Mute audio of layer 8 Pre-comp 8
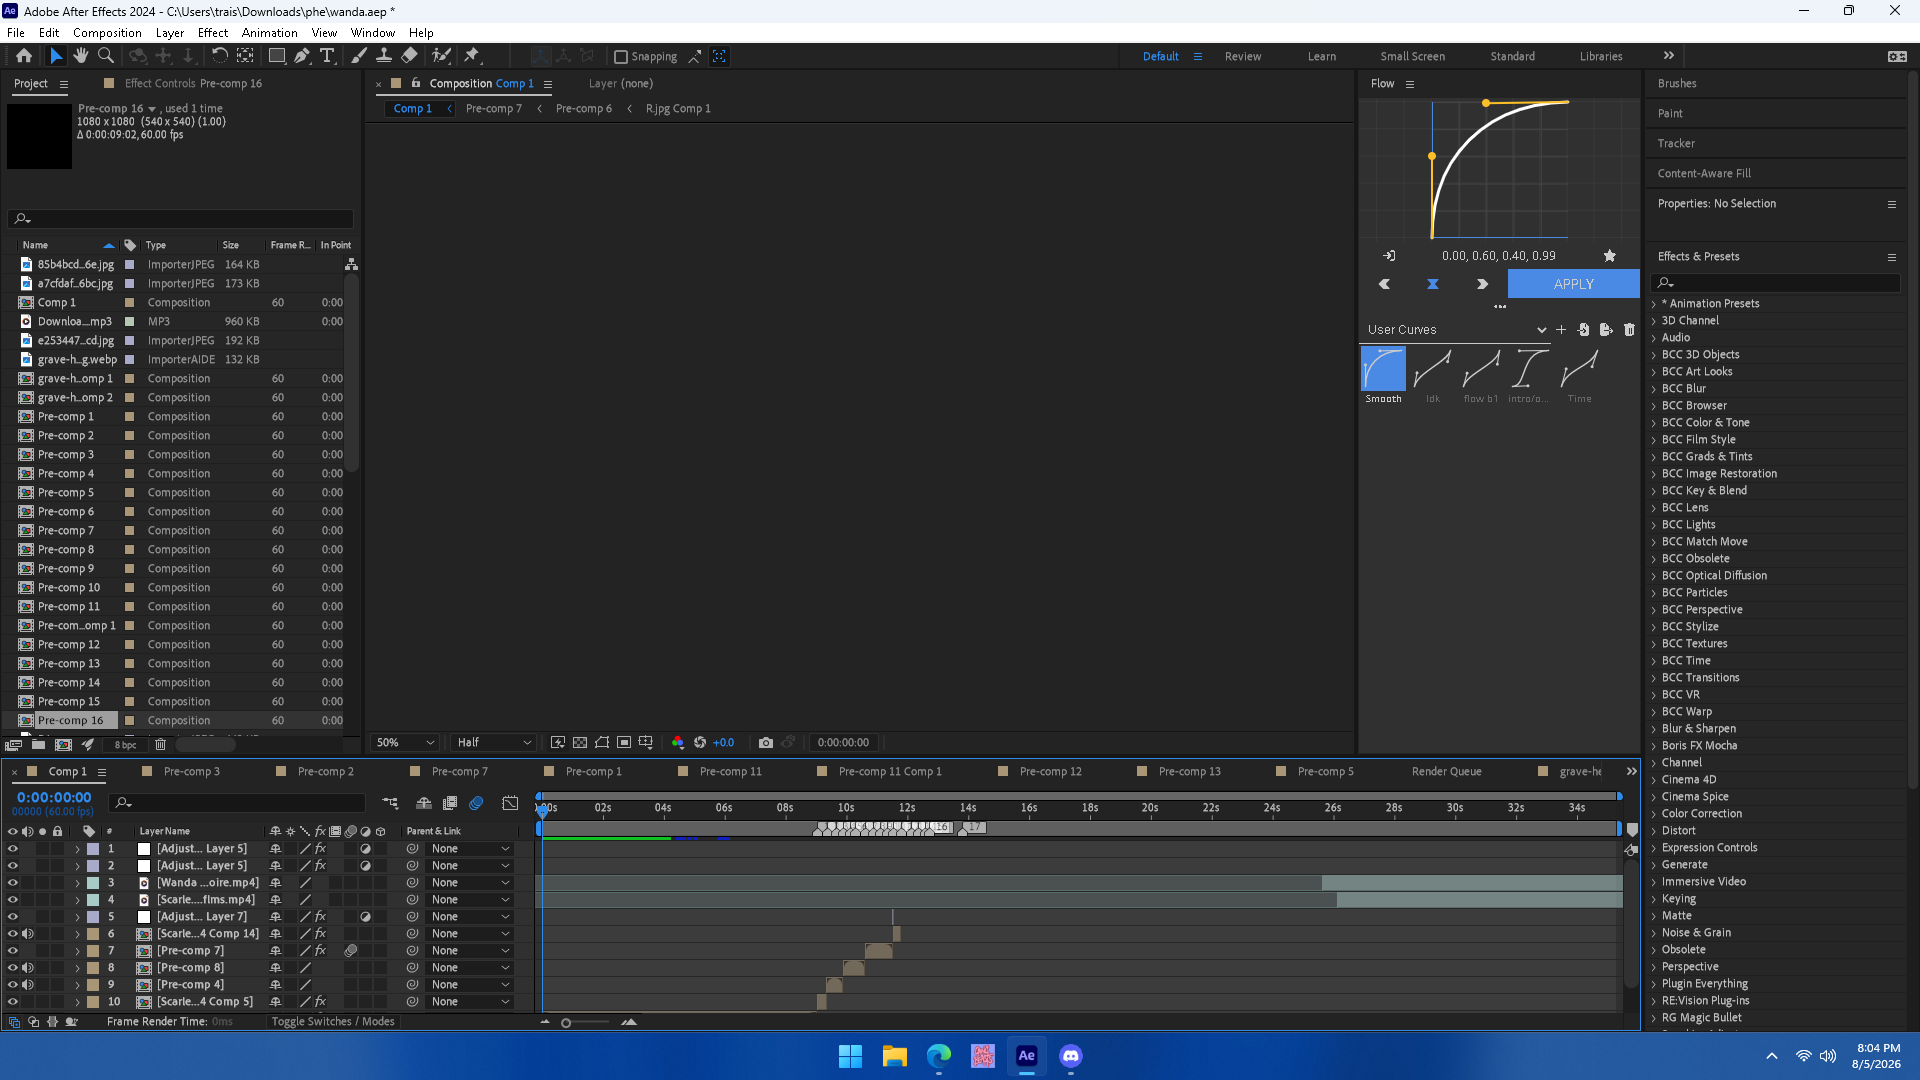This screenshot has width=1920, height=1080. click(x=28, y=968)
